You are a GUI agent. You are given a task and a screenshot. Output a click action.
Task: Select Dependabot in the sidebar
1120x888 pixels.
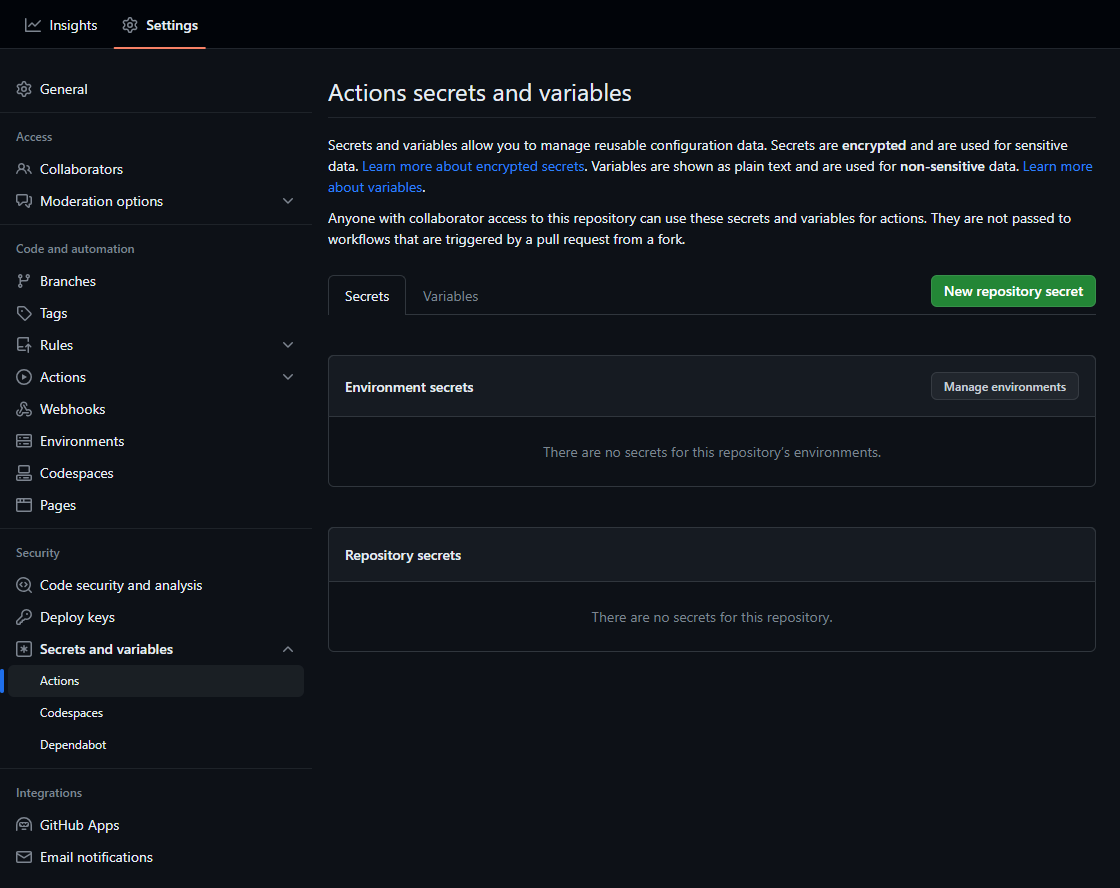73,744
